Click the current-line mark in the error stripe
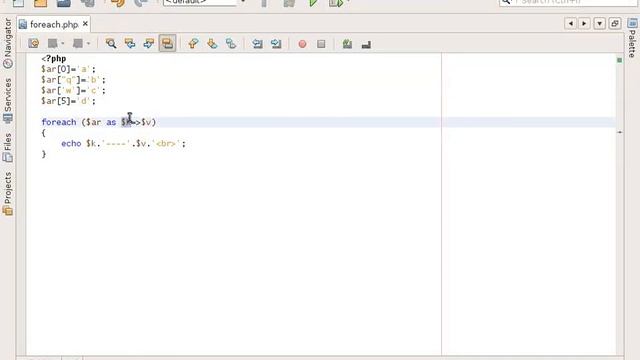 point(620,132)
